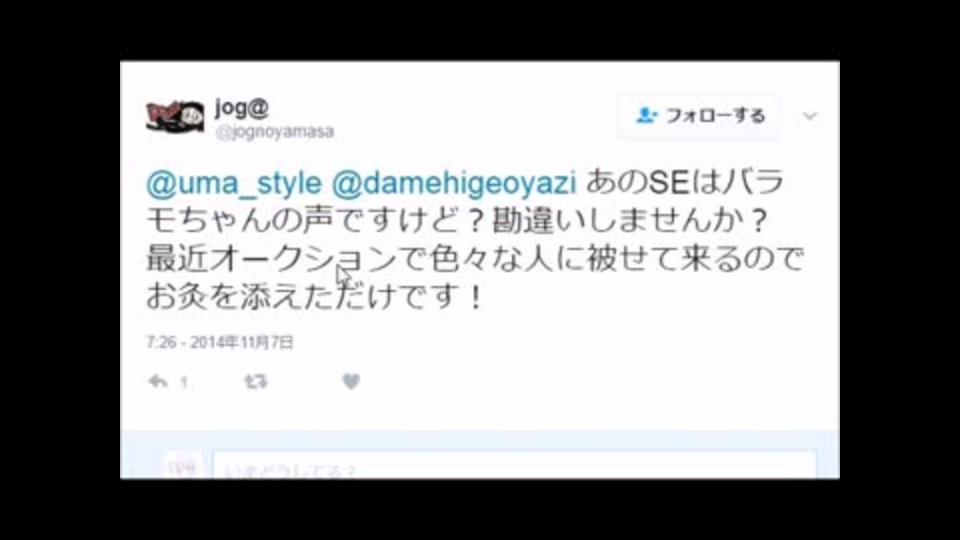
Task: Open jog@'s profile avatar picture
Action: tap(175, 116)
